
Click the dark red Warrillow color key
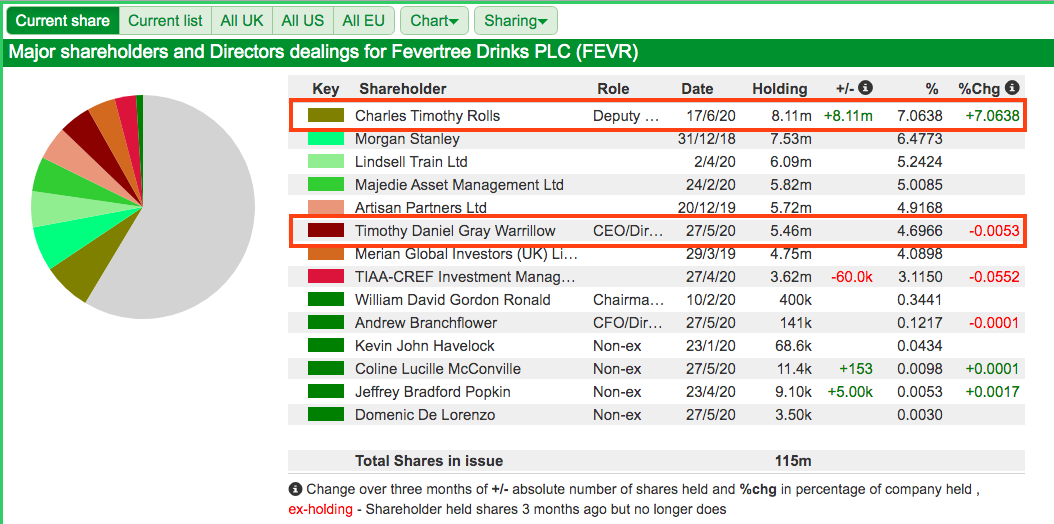click(x=326, y=231)
